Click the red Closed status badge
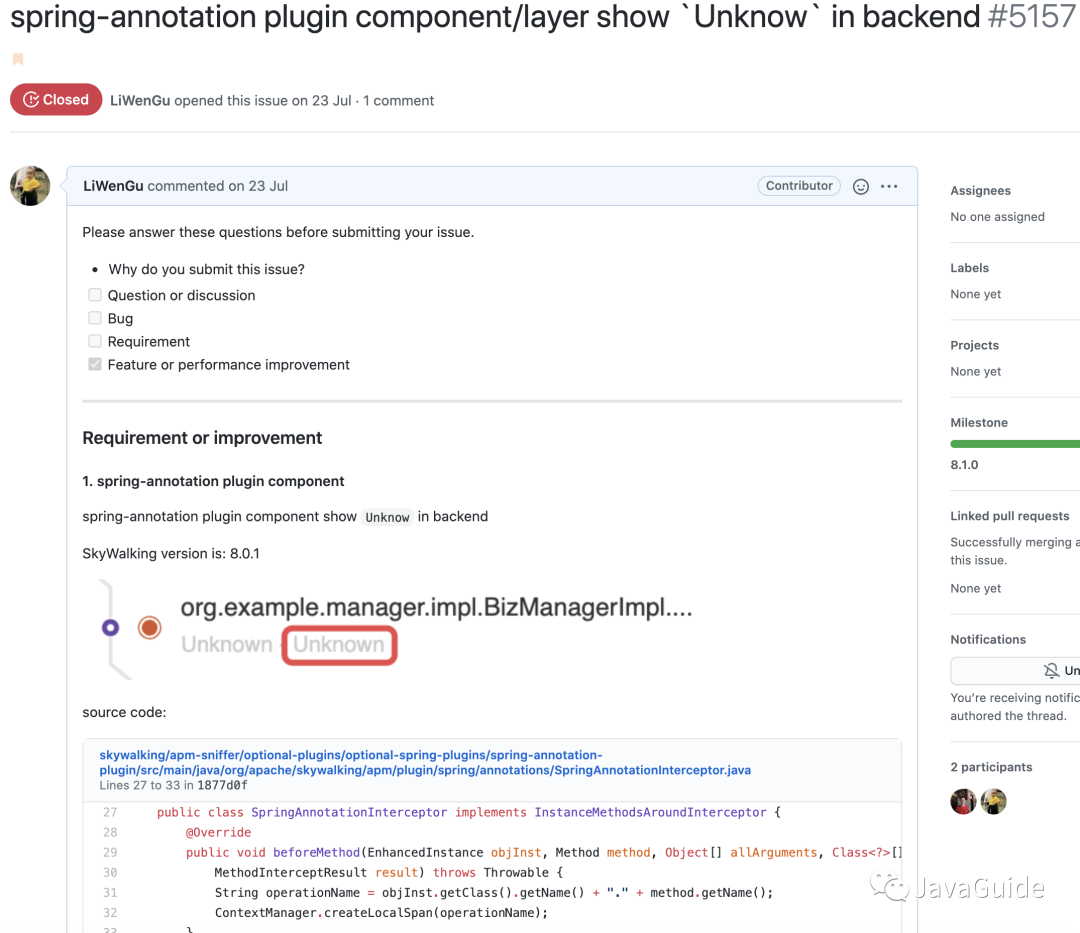This screenshot has height=933, width=1080. click(x=56, y=100)
